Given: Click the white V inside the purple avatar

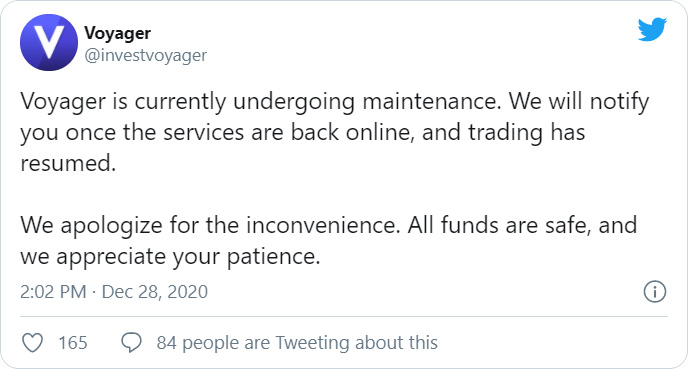Looking at the screenshot, I should pyautogui.click(x=49, y=43).
